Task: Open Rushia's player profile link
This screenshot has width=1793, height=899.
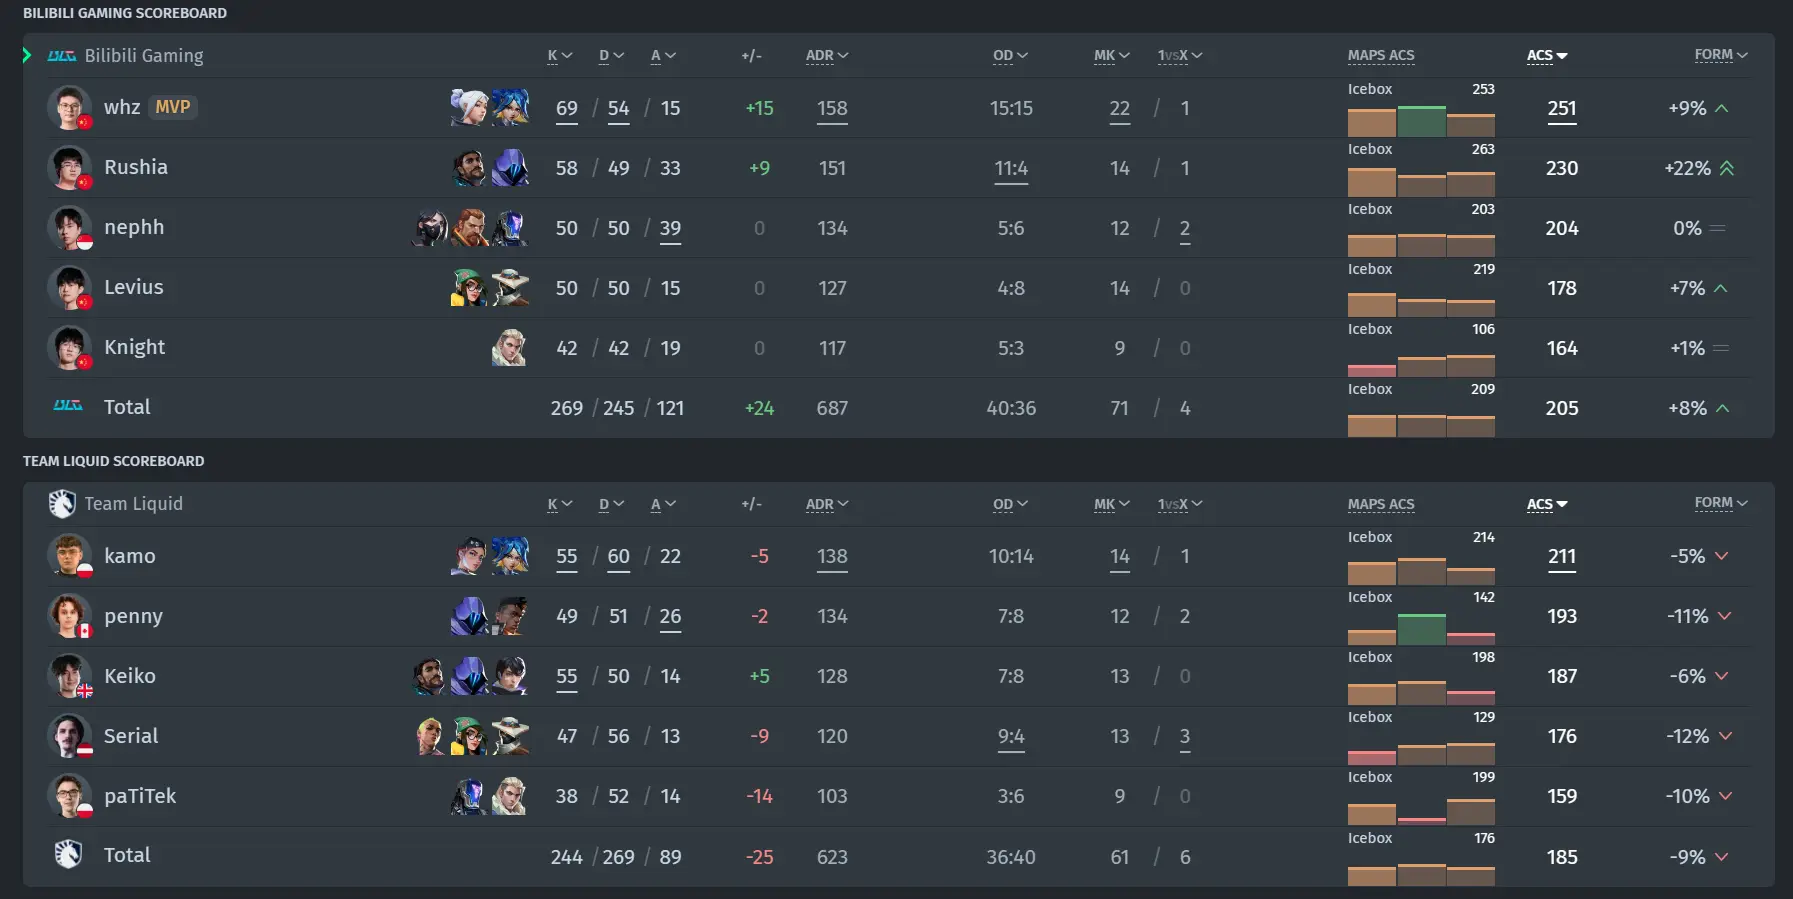Action: [x=136, y=167]
